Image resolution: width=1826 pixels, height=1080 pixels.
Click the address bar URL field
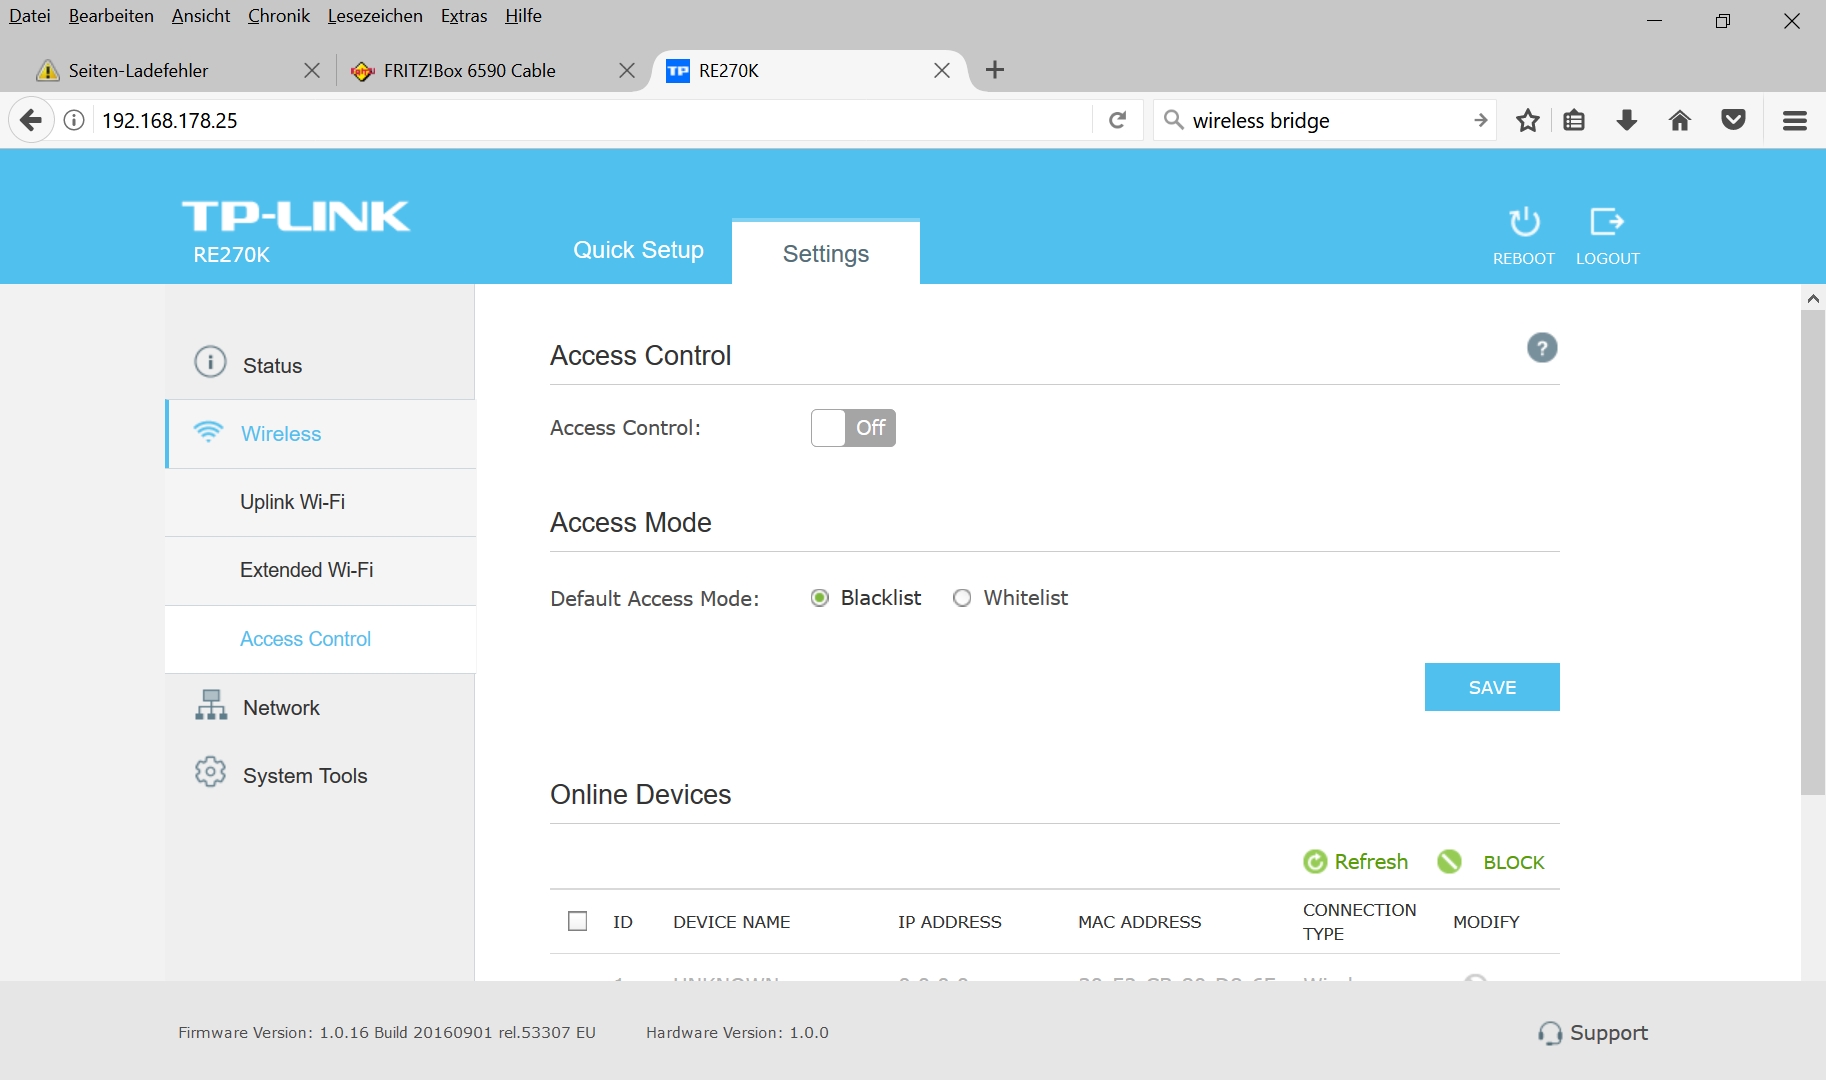tap(590, 121)
